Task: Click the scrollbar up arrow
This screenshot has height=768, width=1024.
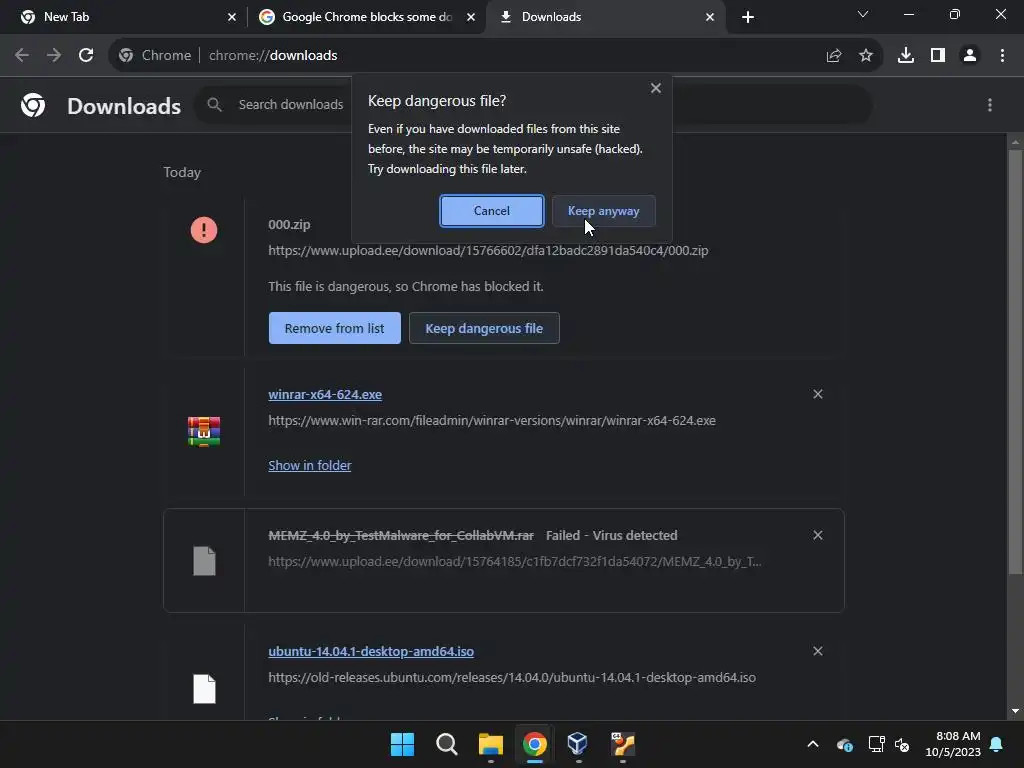Action: 1015,142
